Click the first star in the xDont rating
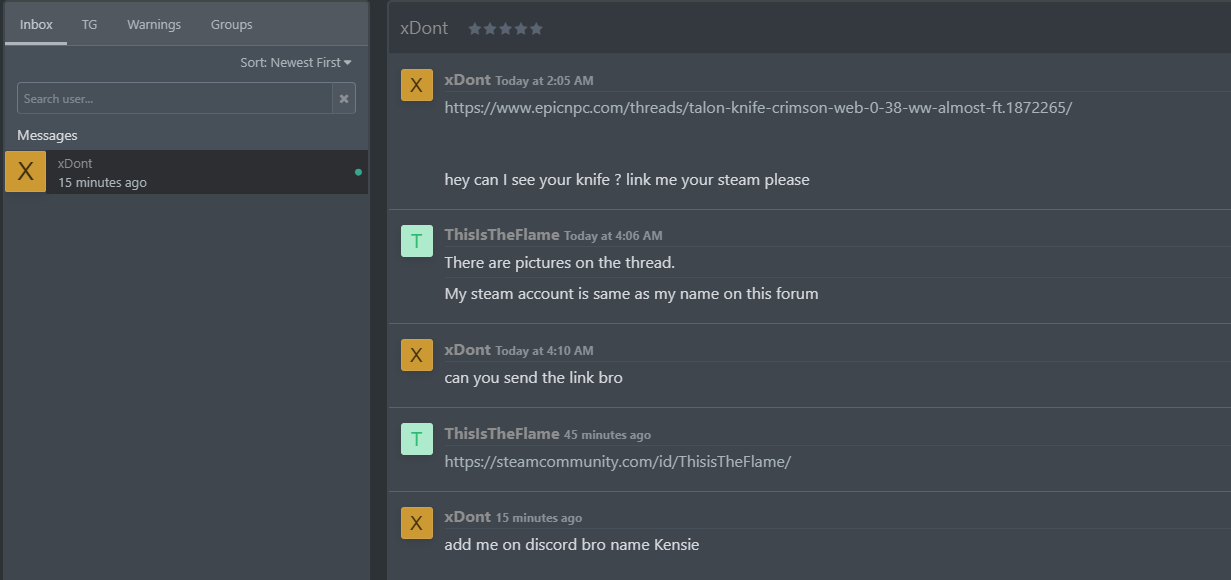 point(475,29)
